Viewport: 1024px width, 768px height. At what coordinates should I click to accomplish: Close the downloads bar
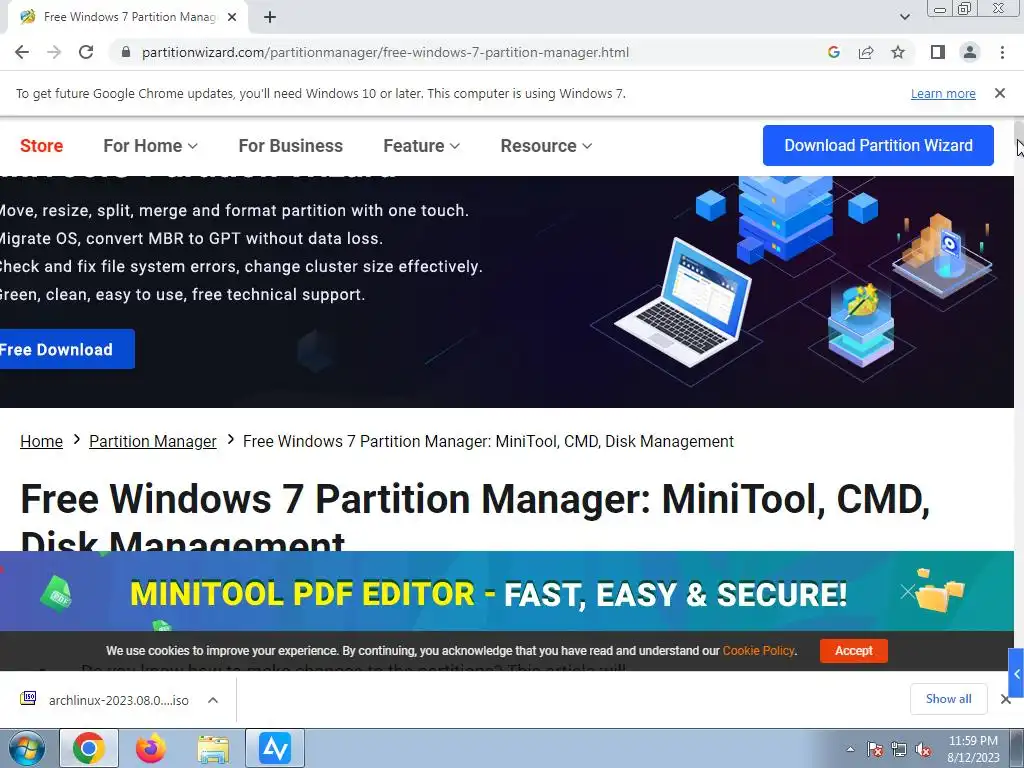[x=1006, y=699]
